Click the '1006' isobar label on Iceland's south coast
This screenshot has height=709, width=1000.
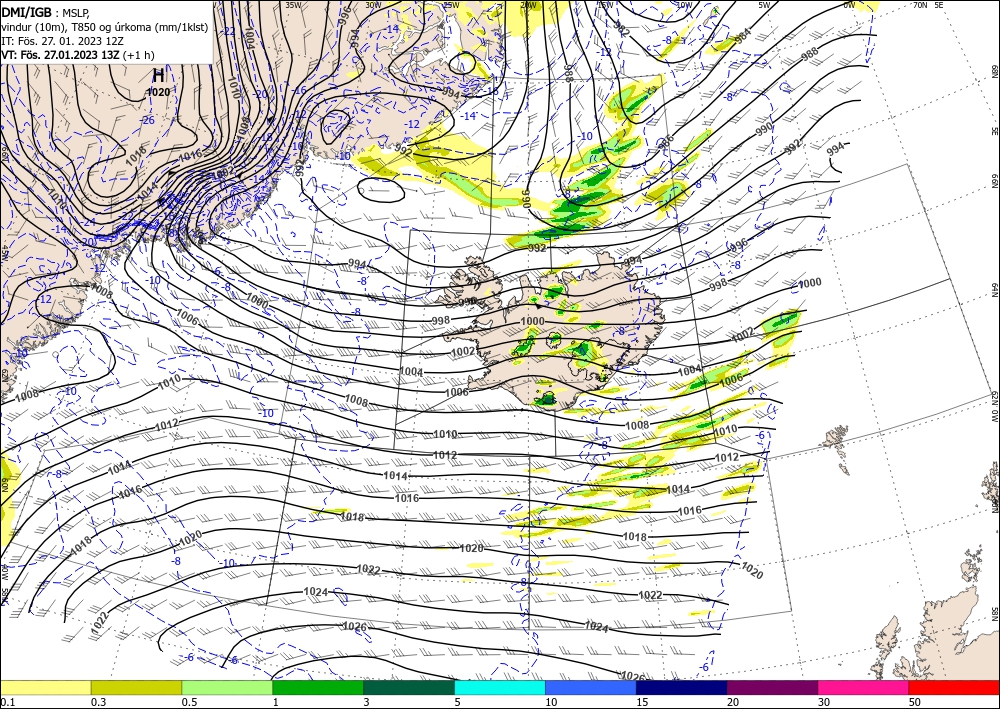point(457,392)
